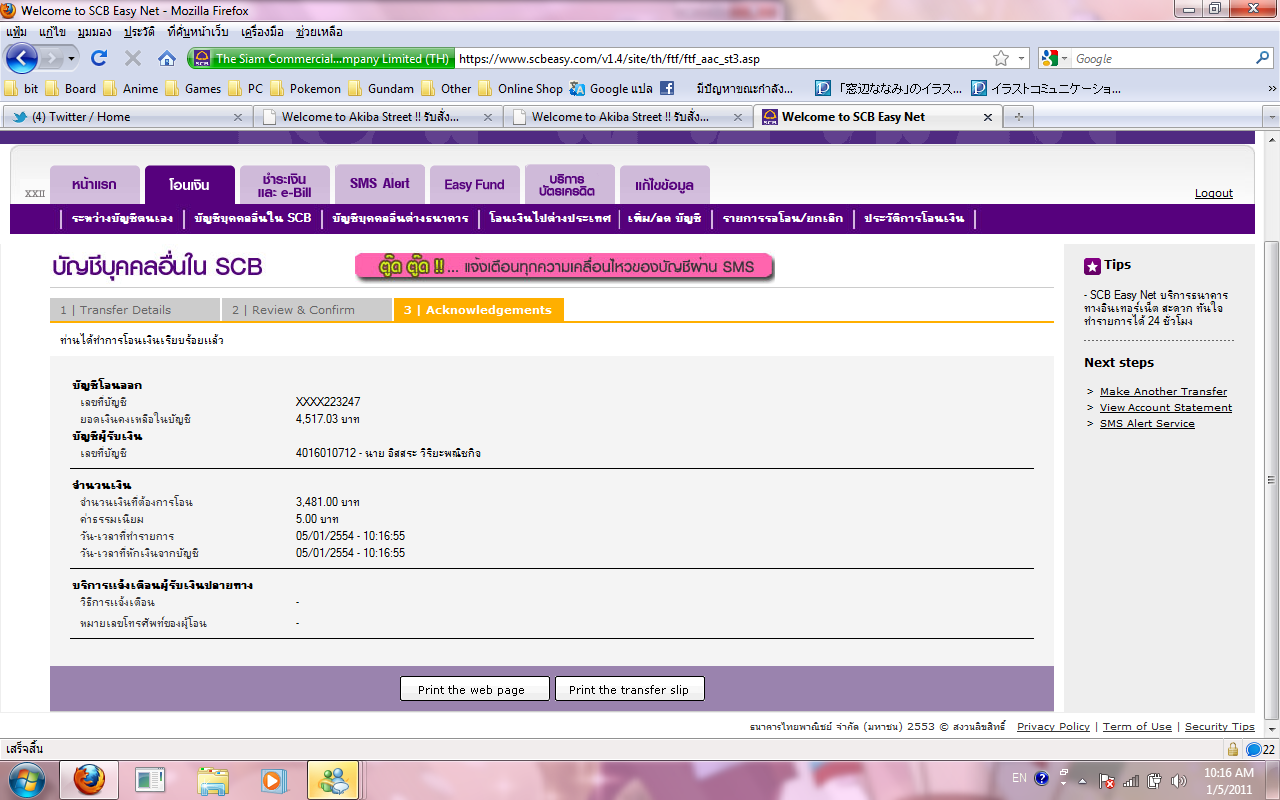Open the bit bookmark folder
The height and width of the screenshot is (800, 1280).
[x=23, y=88]
